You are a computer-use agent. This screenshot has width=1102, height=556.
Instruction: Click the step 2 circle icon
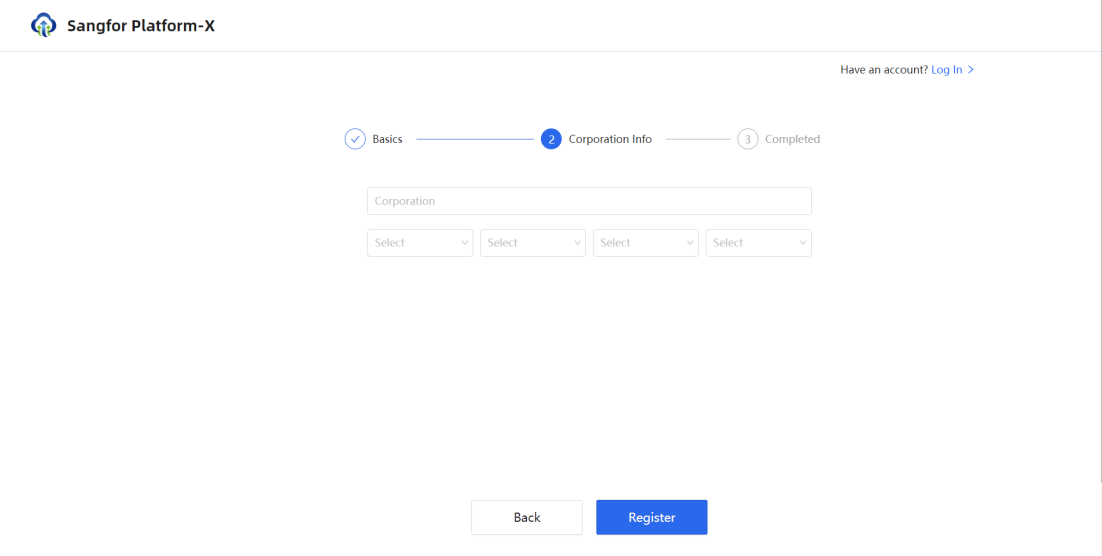pos(551,139)
